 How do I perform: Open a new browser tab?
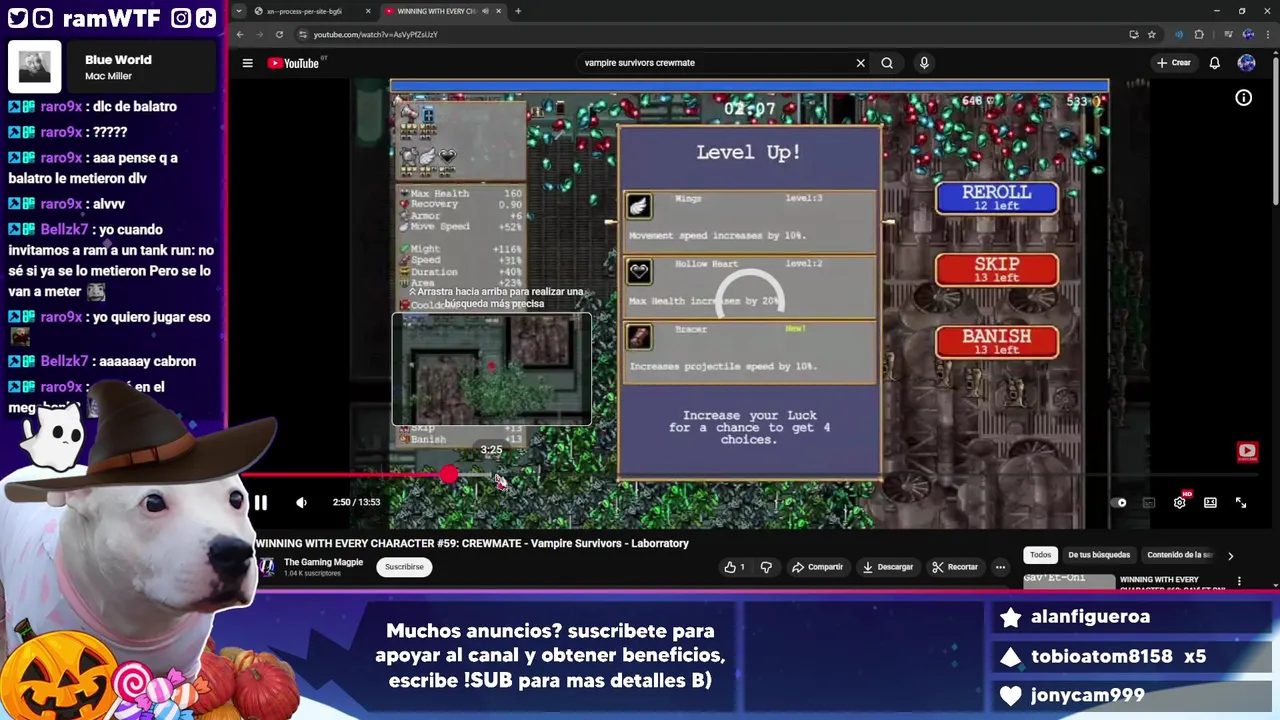[517, 11]
